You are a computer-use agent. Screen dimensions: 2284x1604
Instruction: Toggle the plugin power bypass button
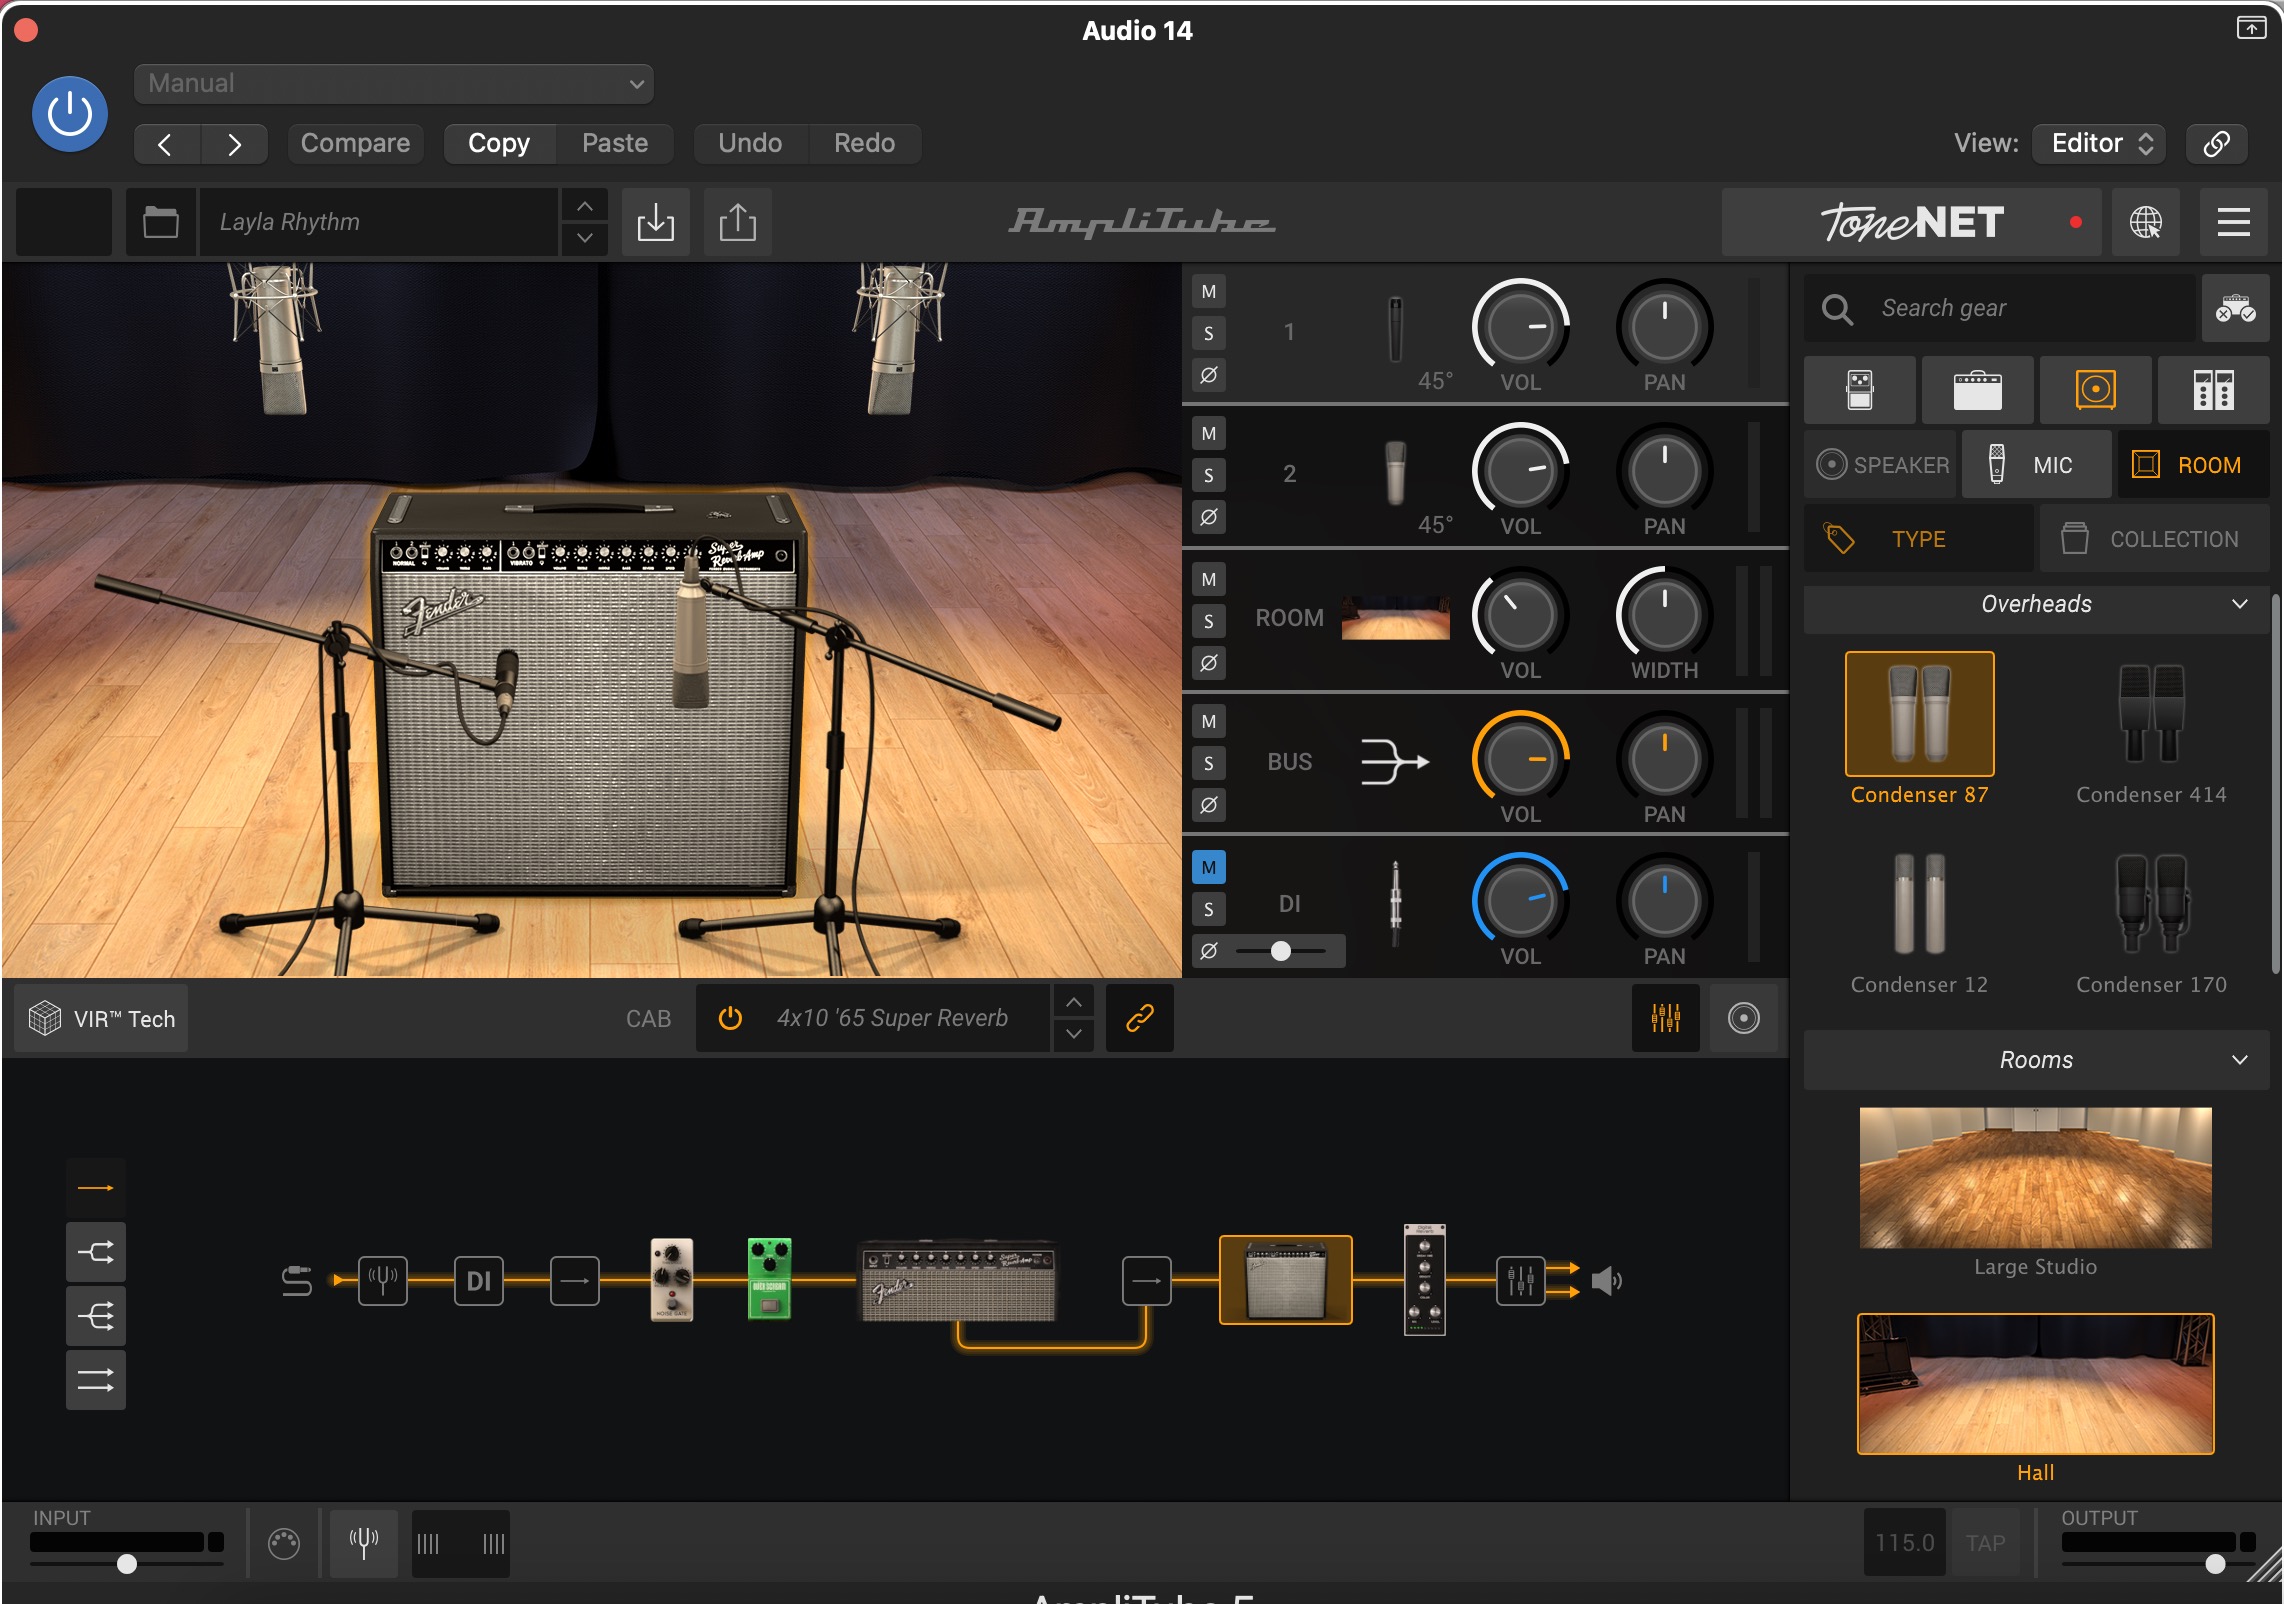tap(70, 114)
